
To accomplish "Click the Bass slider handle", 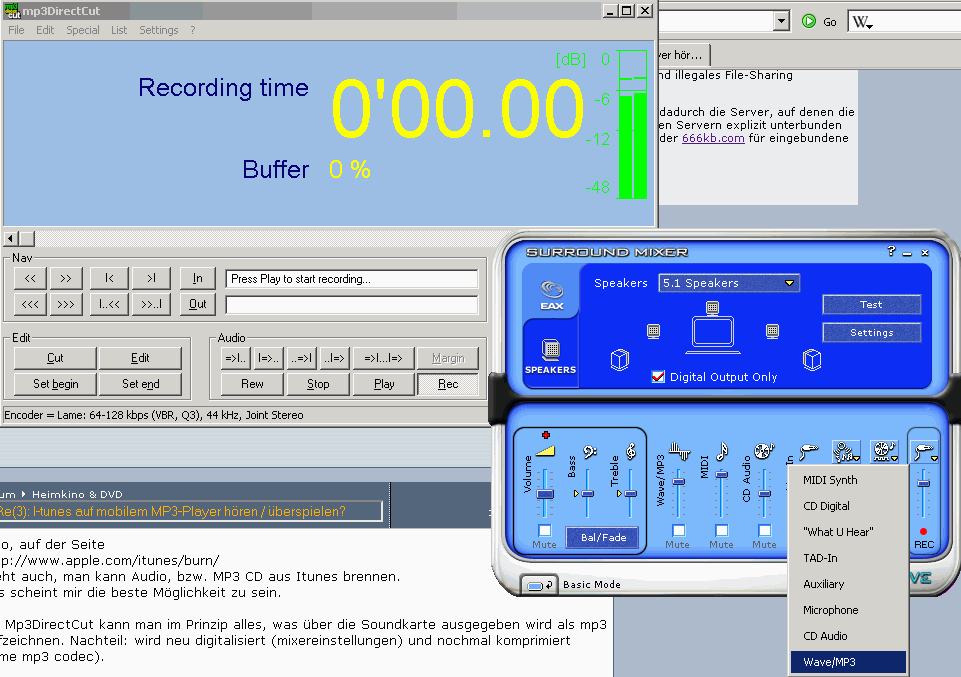I will [x=587, y=494].
